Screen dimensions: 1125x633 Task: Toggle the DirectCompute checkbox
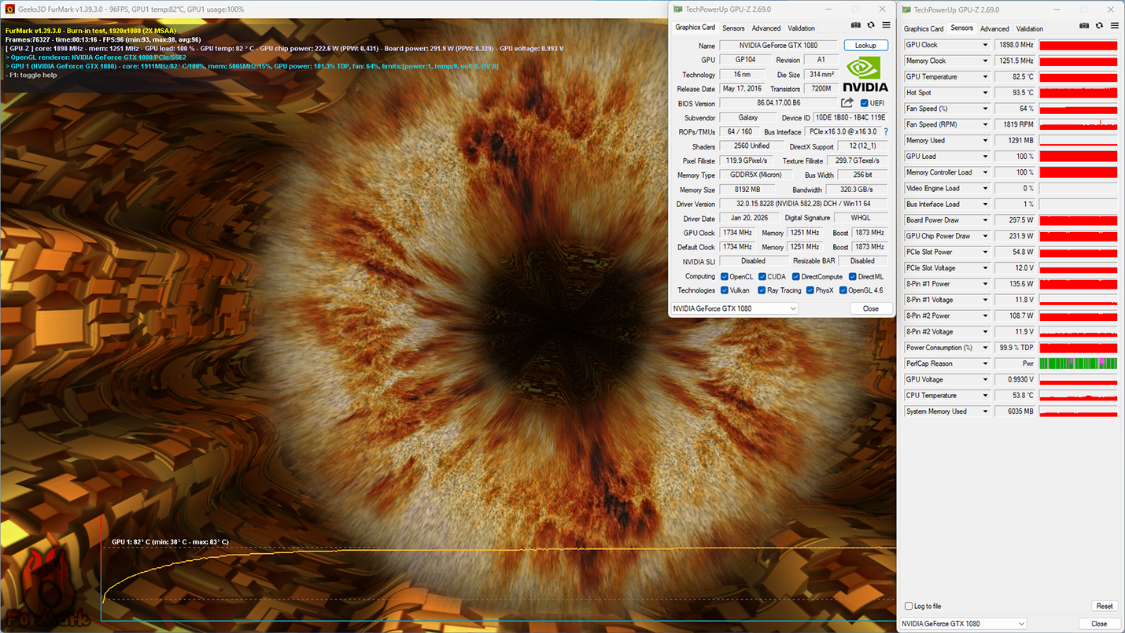tap(796, 276)
